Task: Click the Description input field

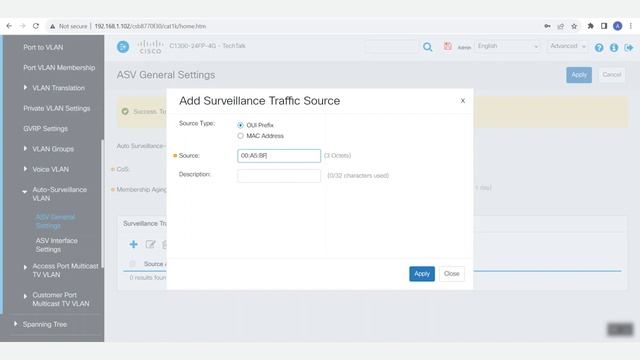Action: click(279, 176)
